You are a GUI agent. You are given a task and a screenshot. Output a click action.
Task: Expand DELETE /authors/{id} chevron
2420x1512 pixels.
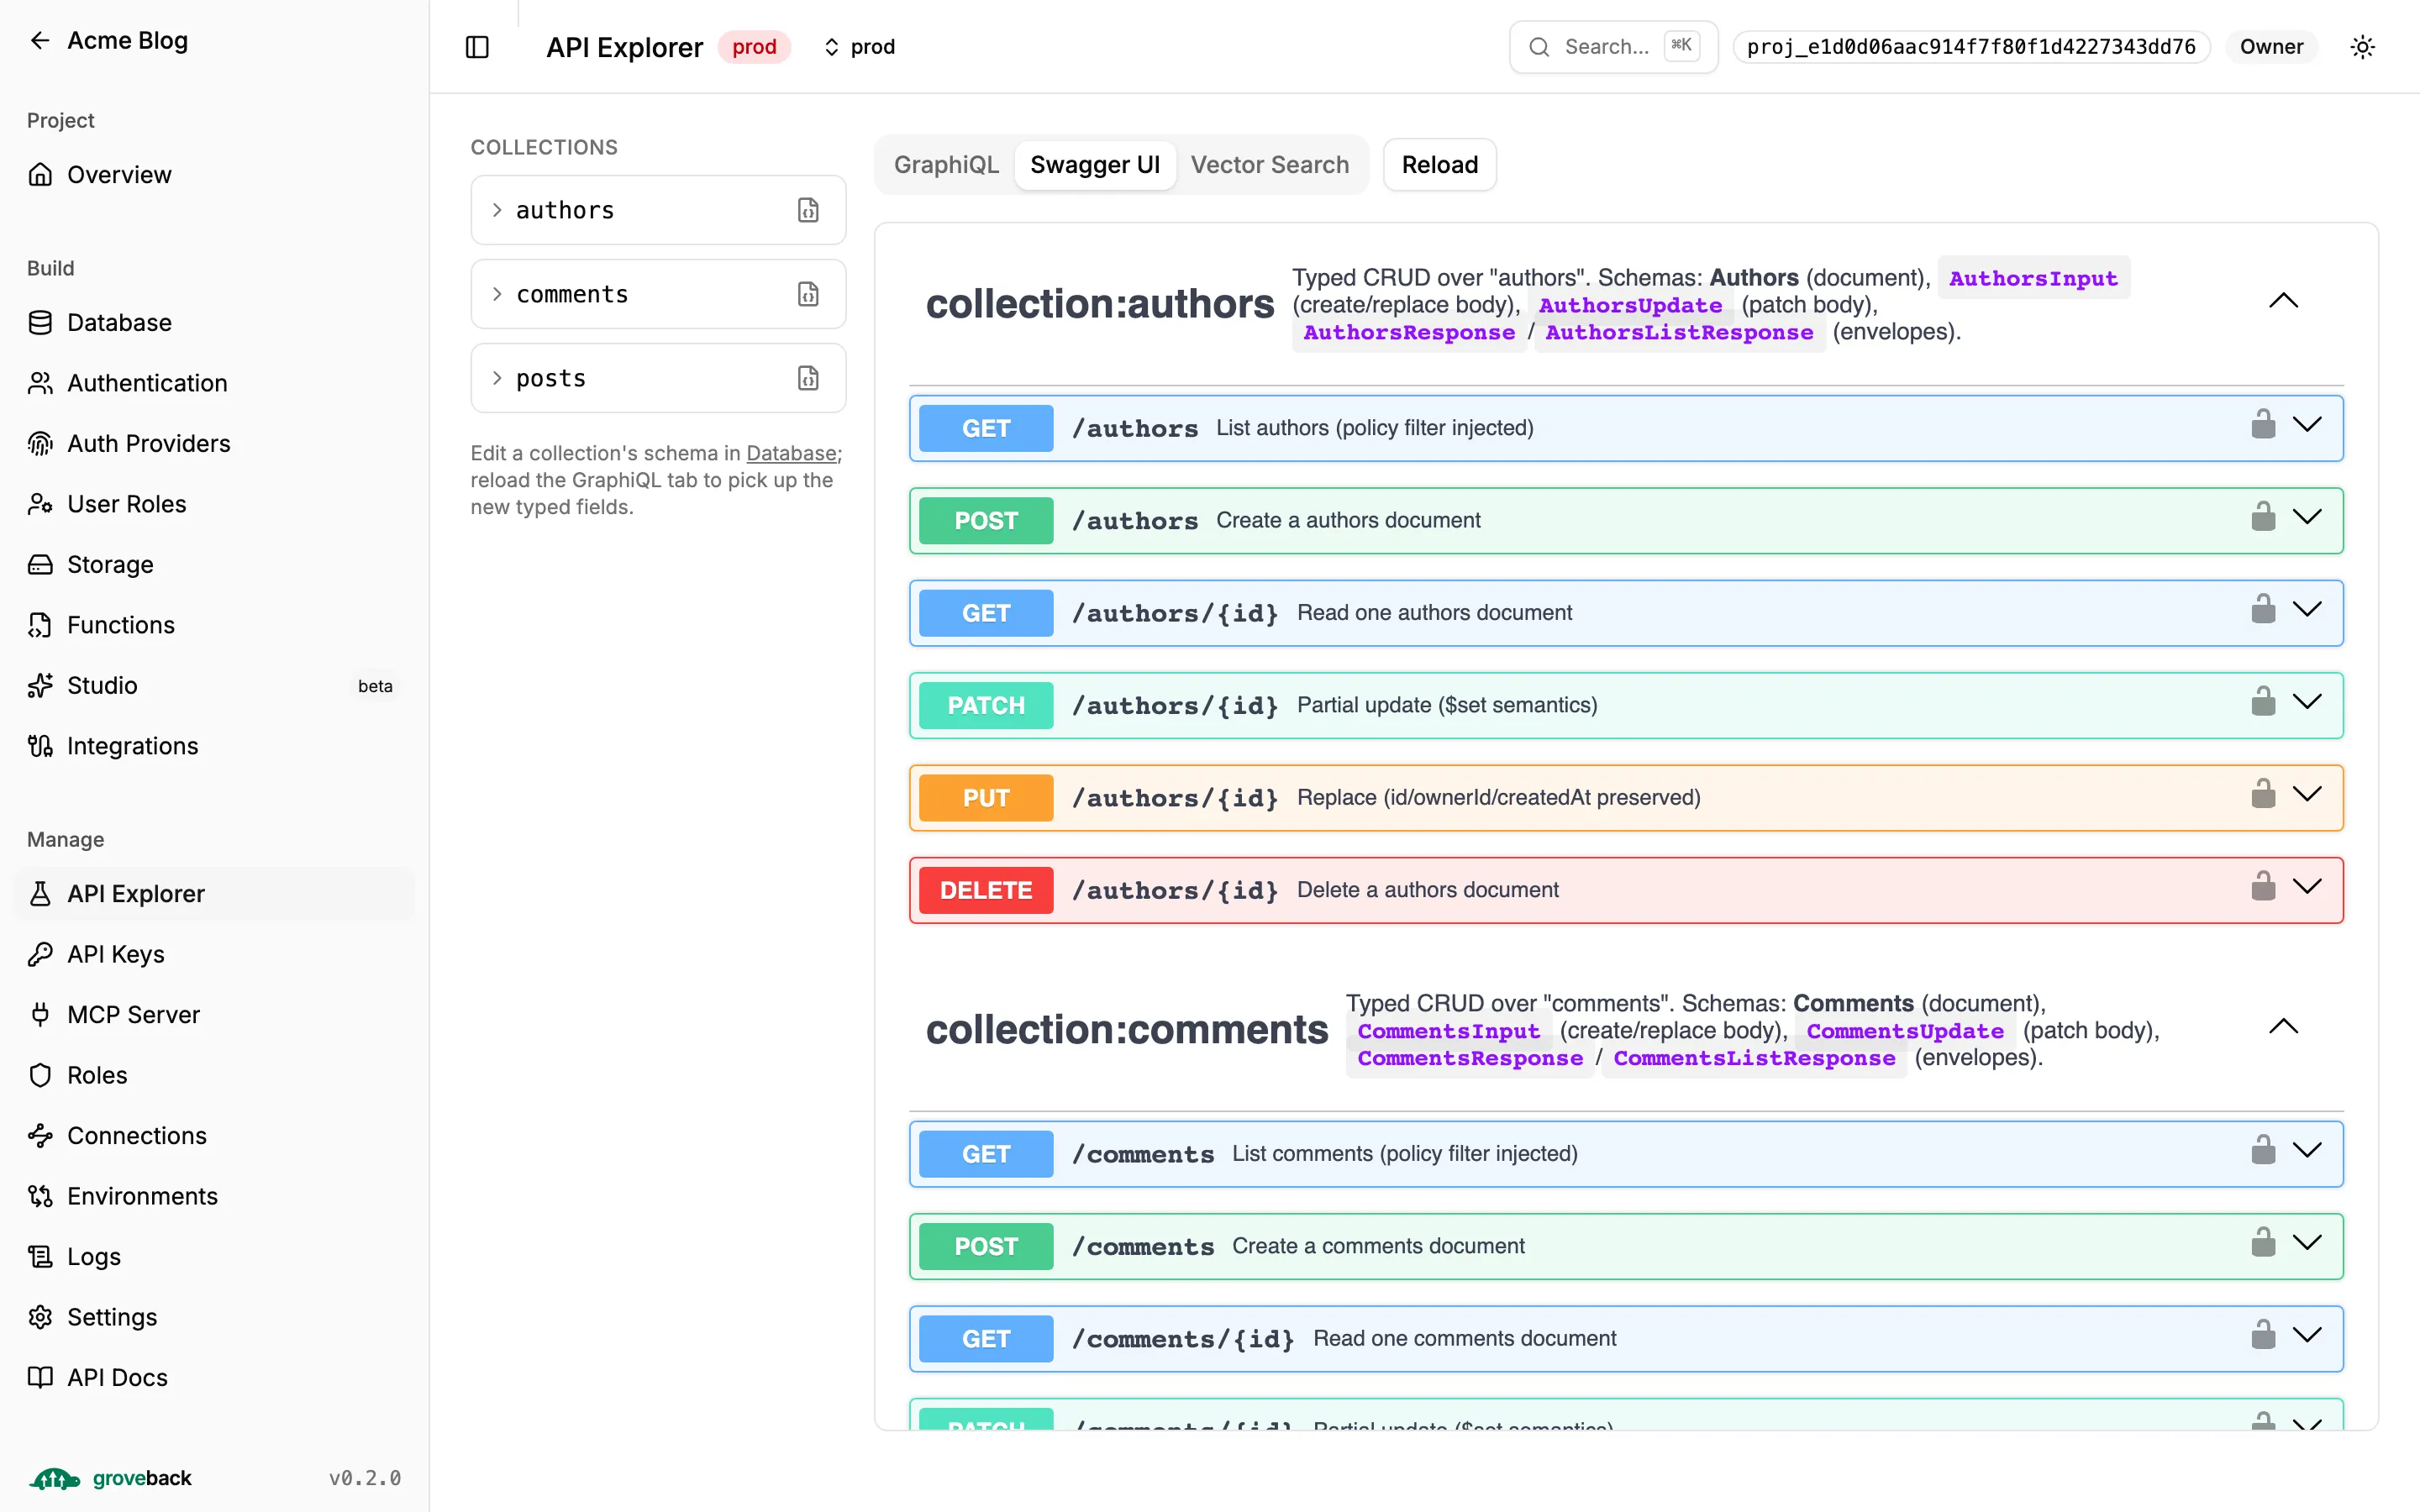[x=2307, y=887]
